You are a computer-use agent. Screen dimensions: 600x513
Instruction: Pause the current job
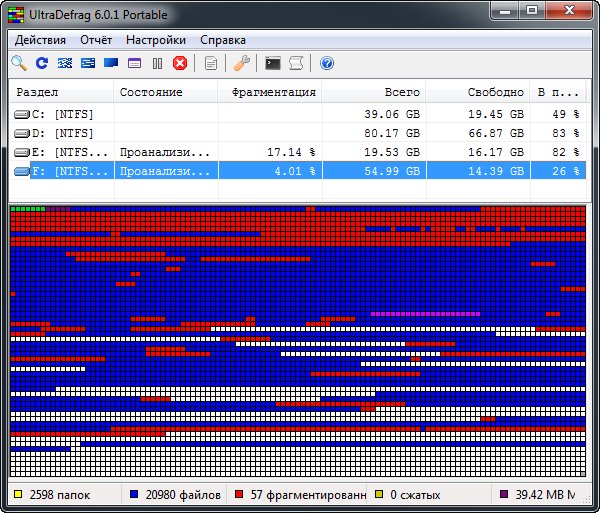[x=157, y=63]
